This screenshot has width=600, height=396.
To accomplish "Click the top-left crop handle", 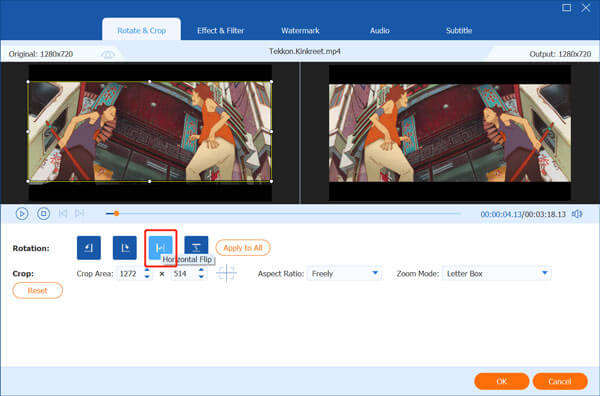I will 28,81.
